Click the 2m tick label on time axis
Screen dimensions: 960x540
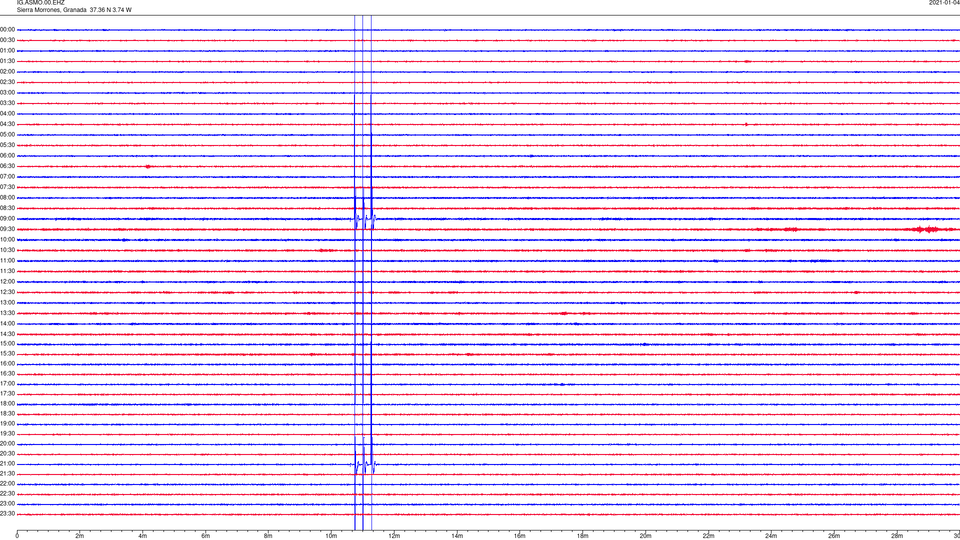[80, 536]
